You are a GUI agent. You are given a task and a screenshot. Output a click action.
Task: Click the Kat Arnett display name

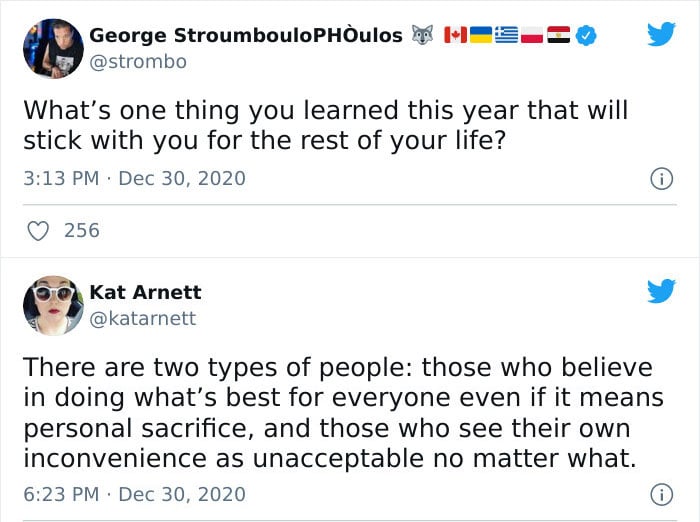pos(146,292)
